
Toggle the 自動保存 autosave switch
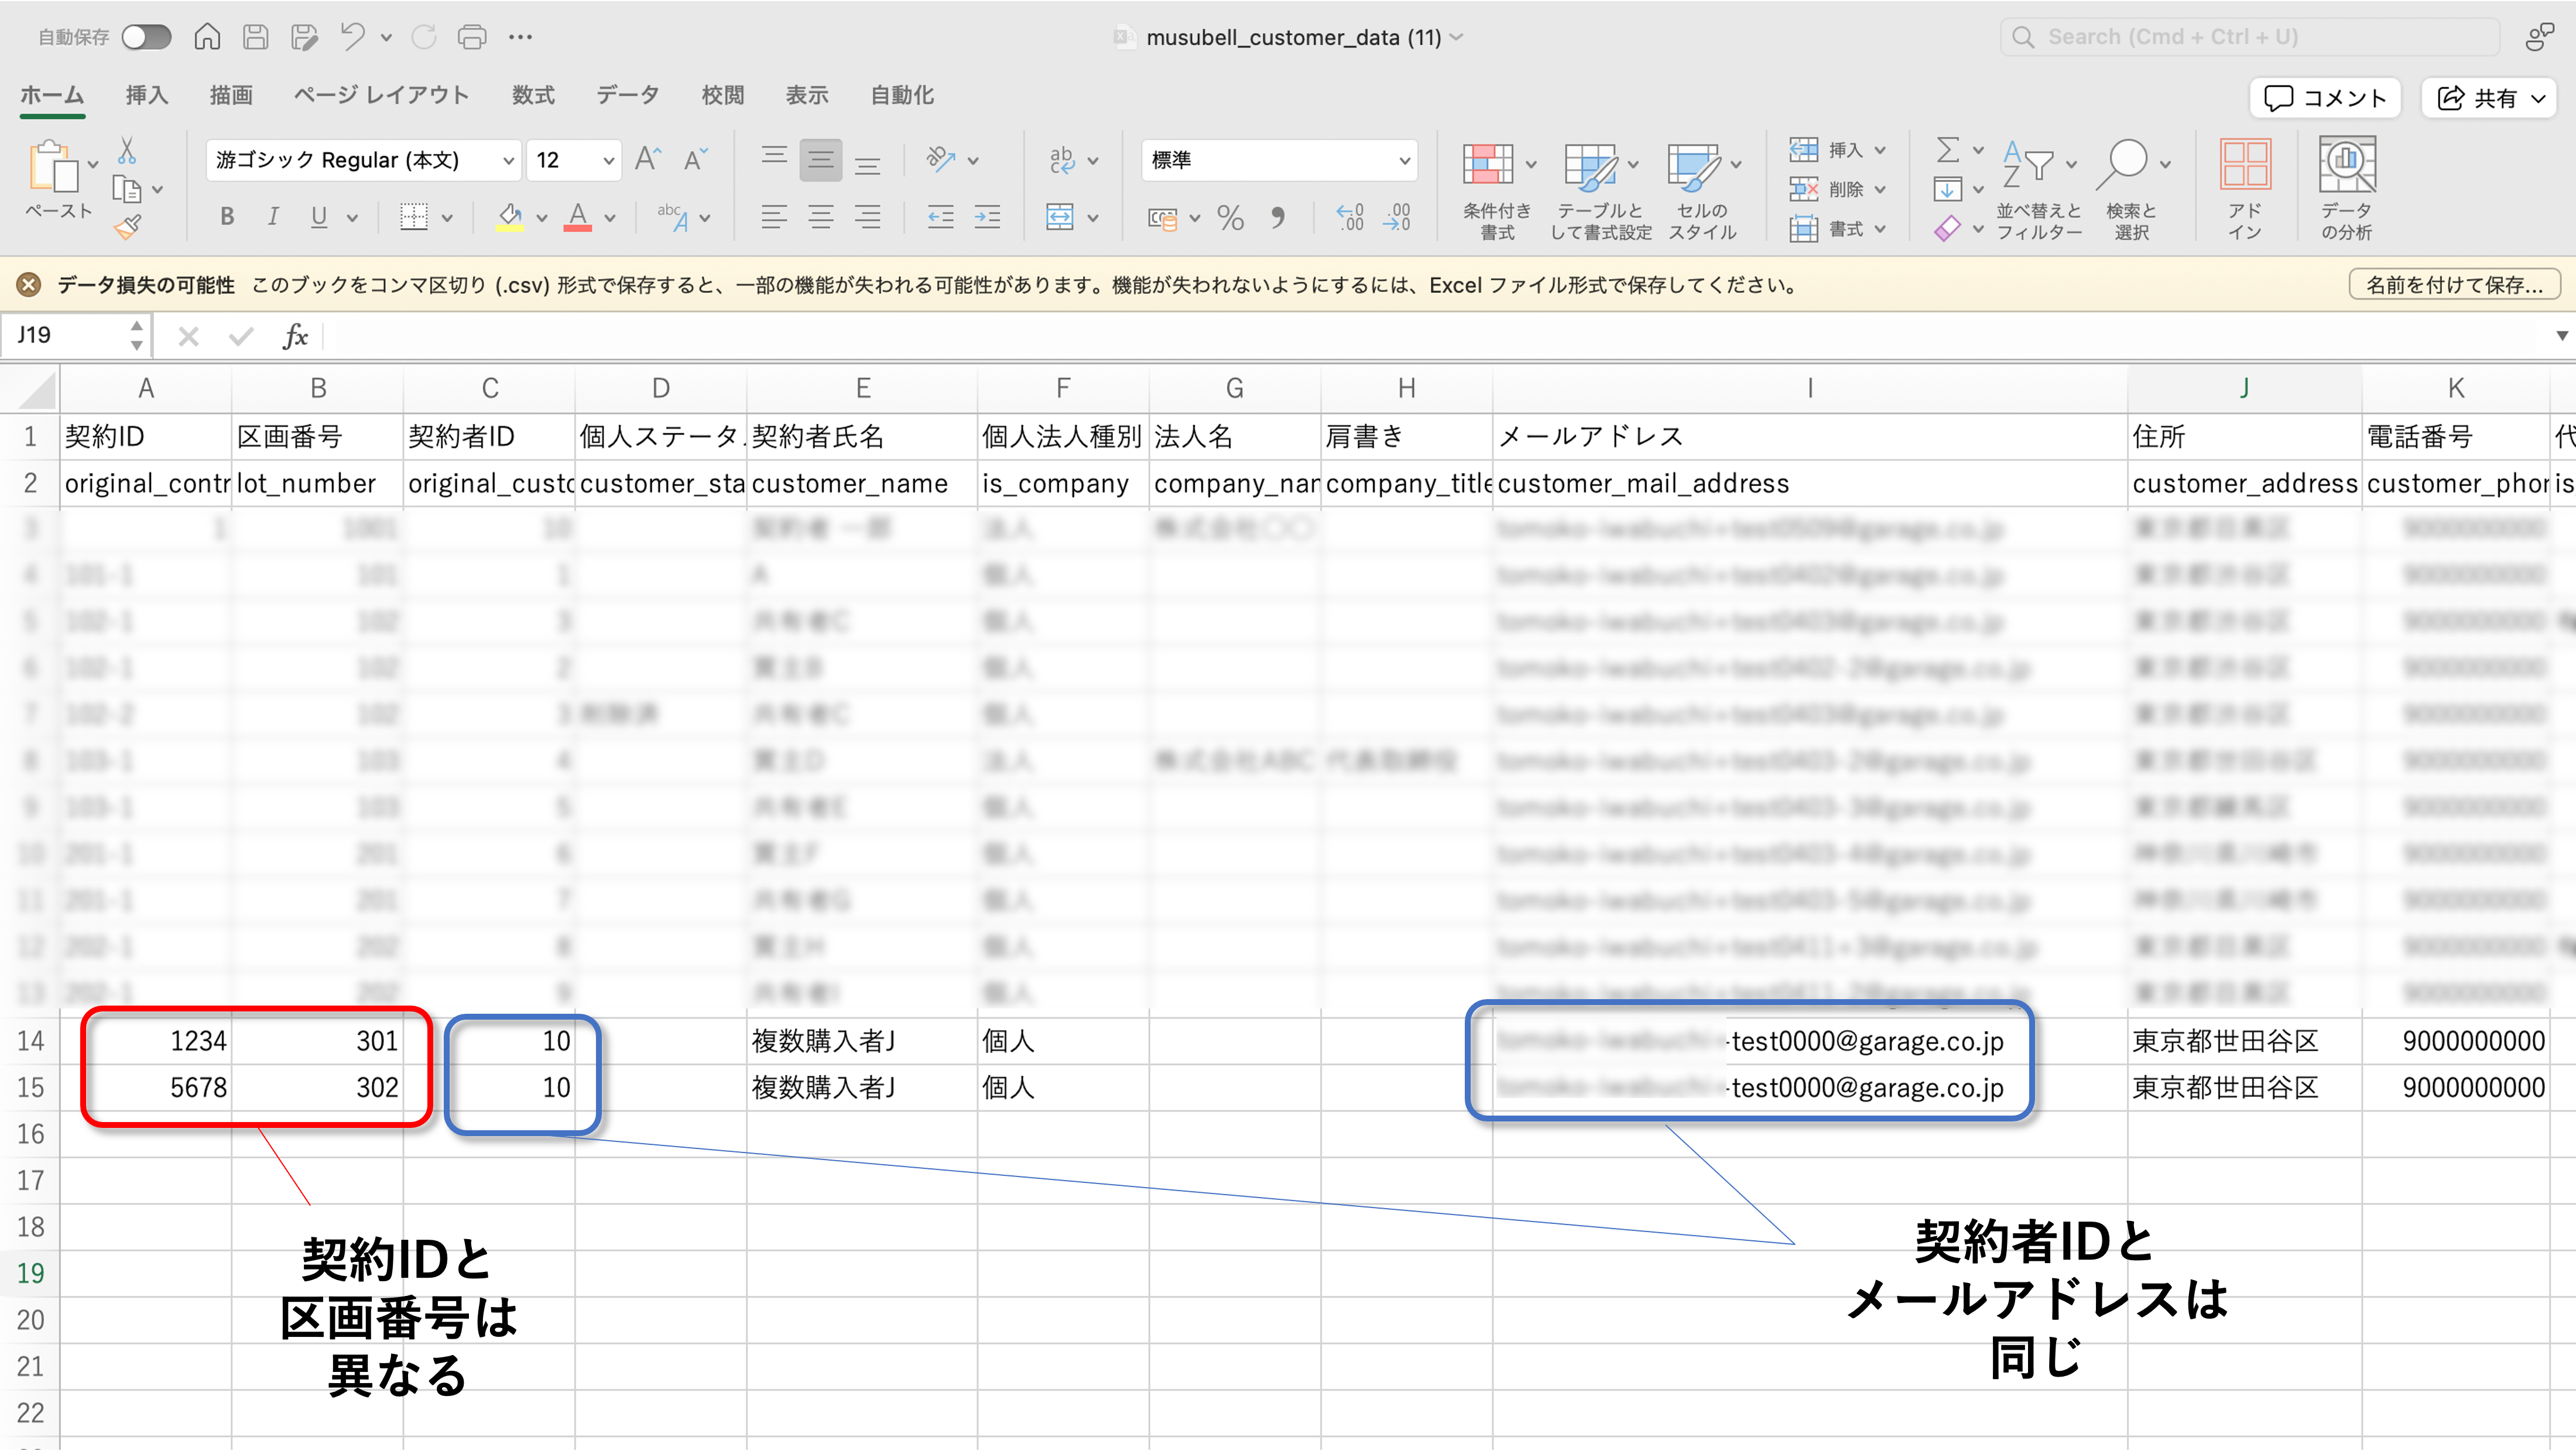click(146, 37)
